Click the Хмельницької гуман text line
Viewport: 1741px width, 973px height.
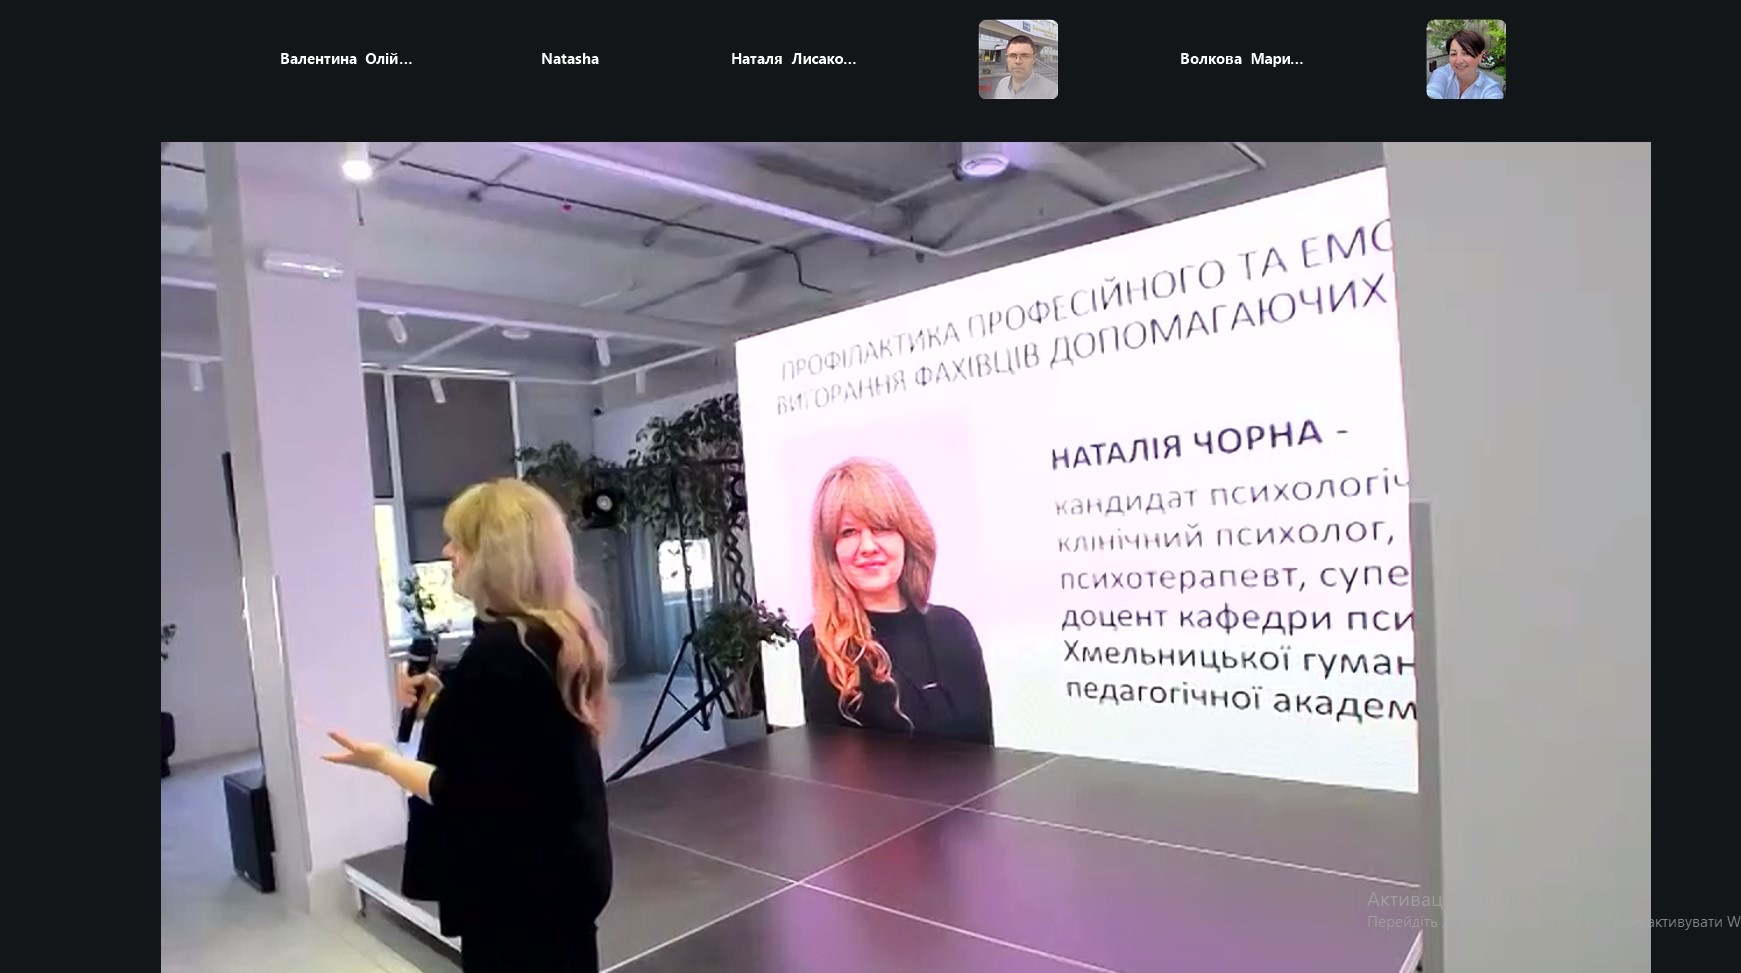(1240, 658)
